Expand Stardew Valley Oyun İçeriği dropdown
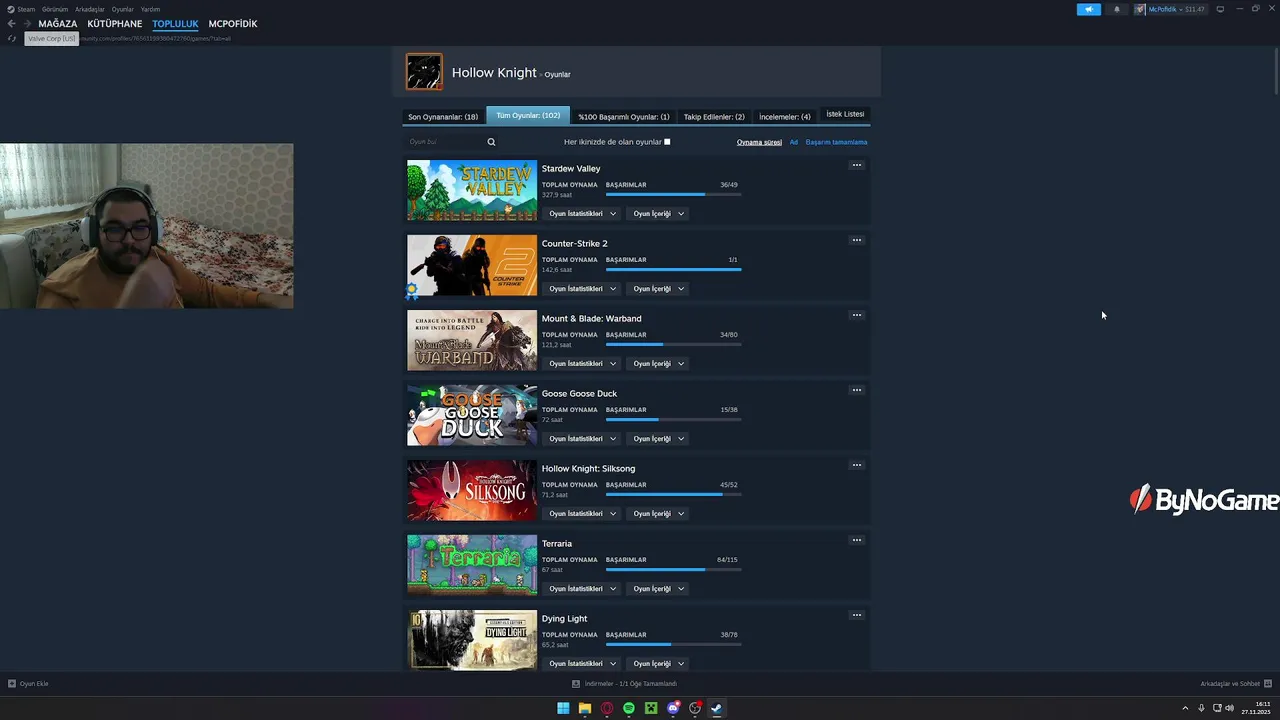Image resolution: width=1280 pixels, height=720 pixels. 659,213
